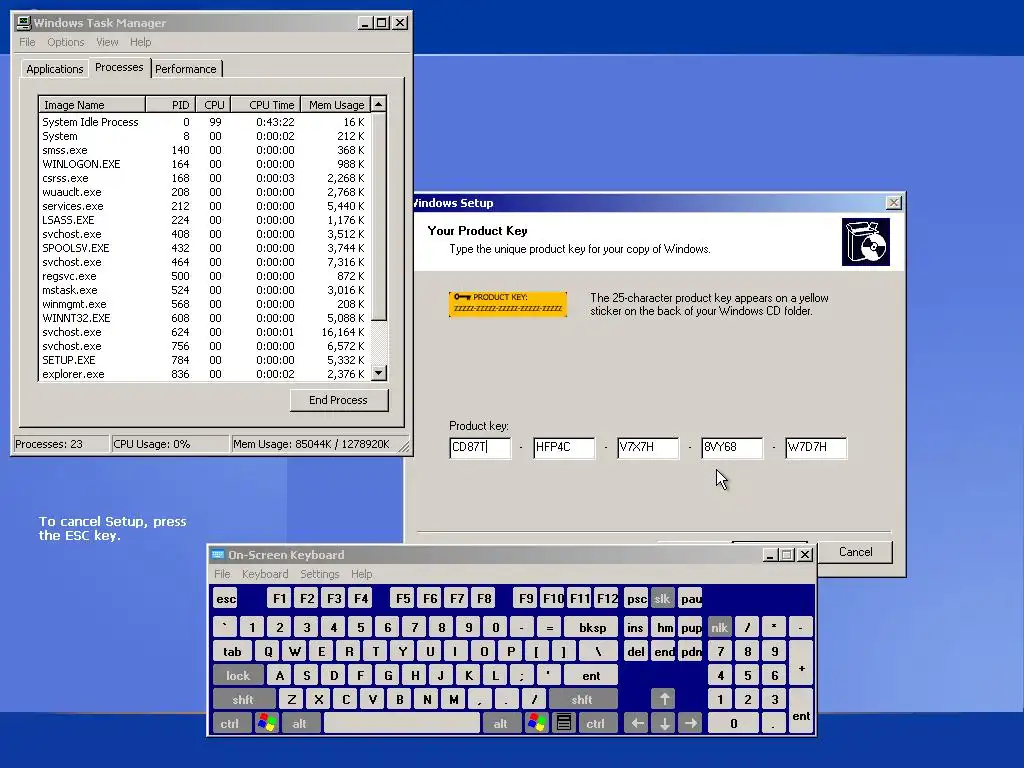Click the spacebar on On-Screen Keyboard
Viewport: 1024px width, 768px height.
pyautogui.click(x=402, y=723)
